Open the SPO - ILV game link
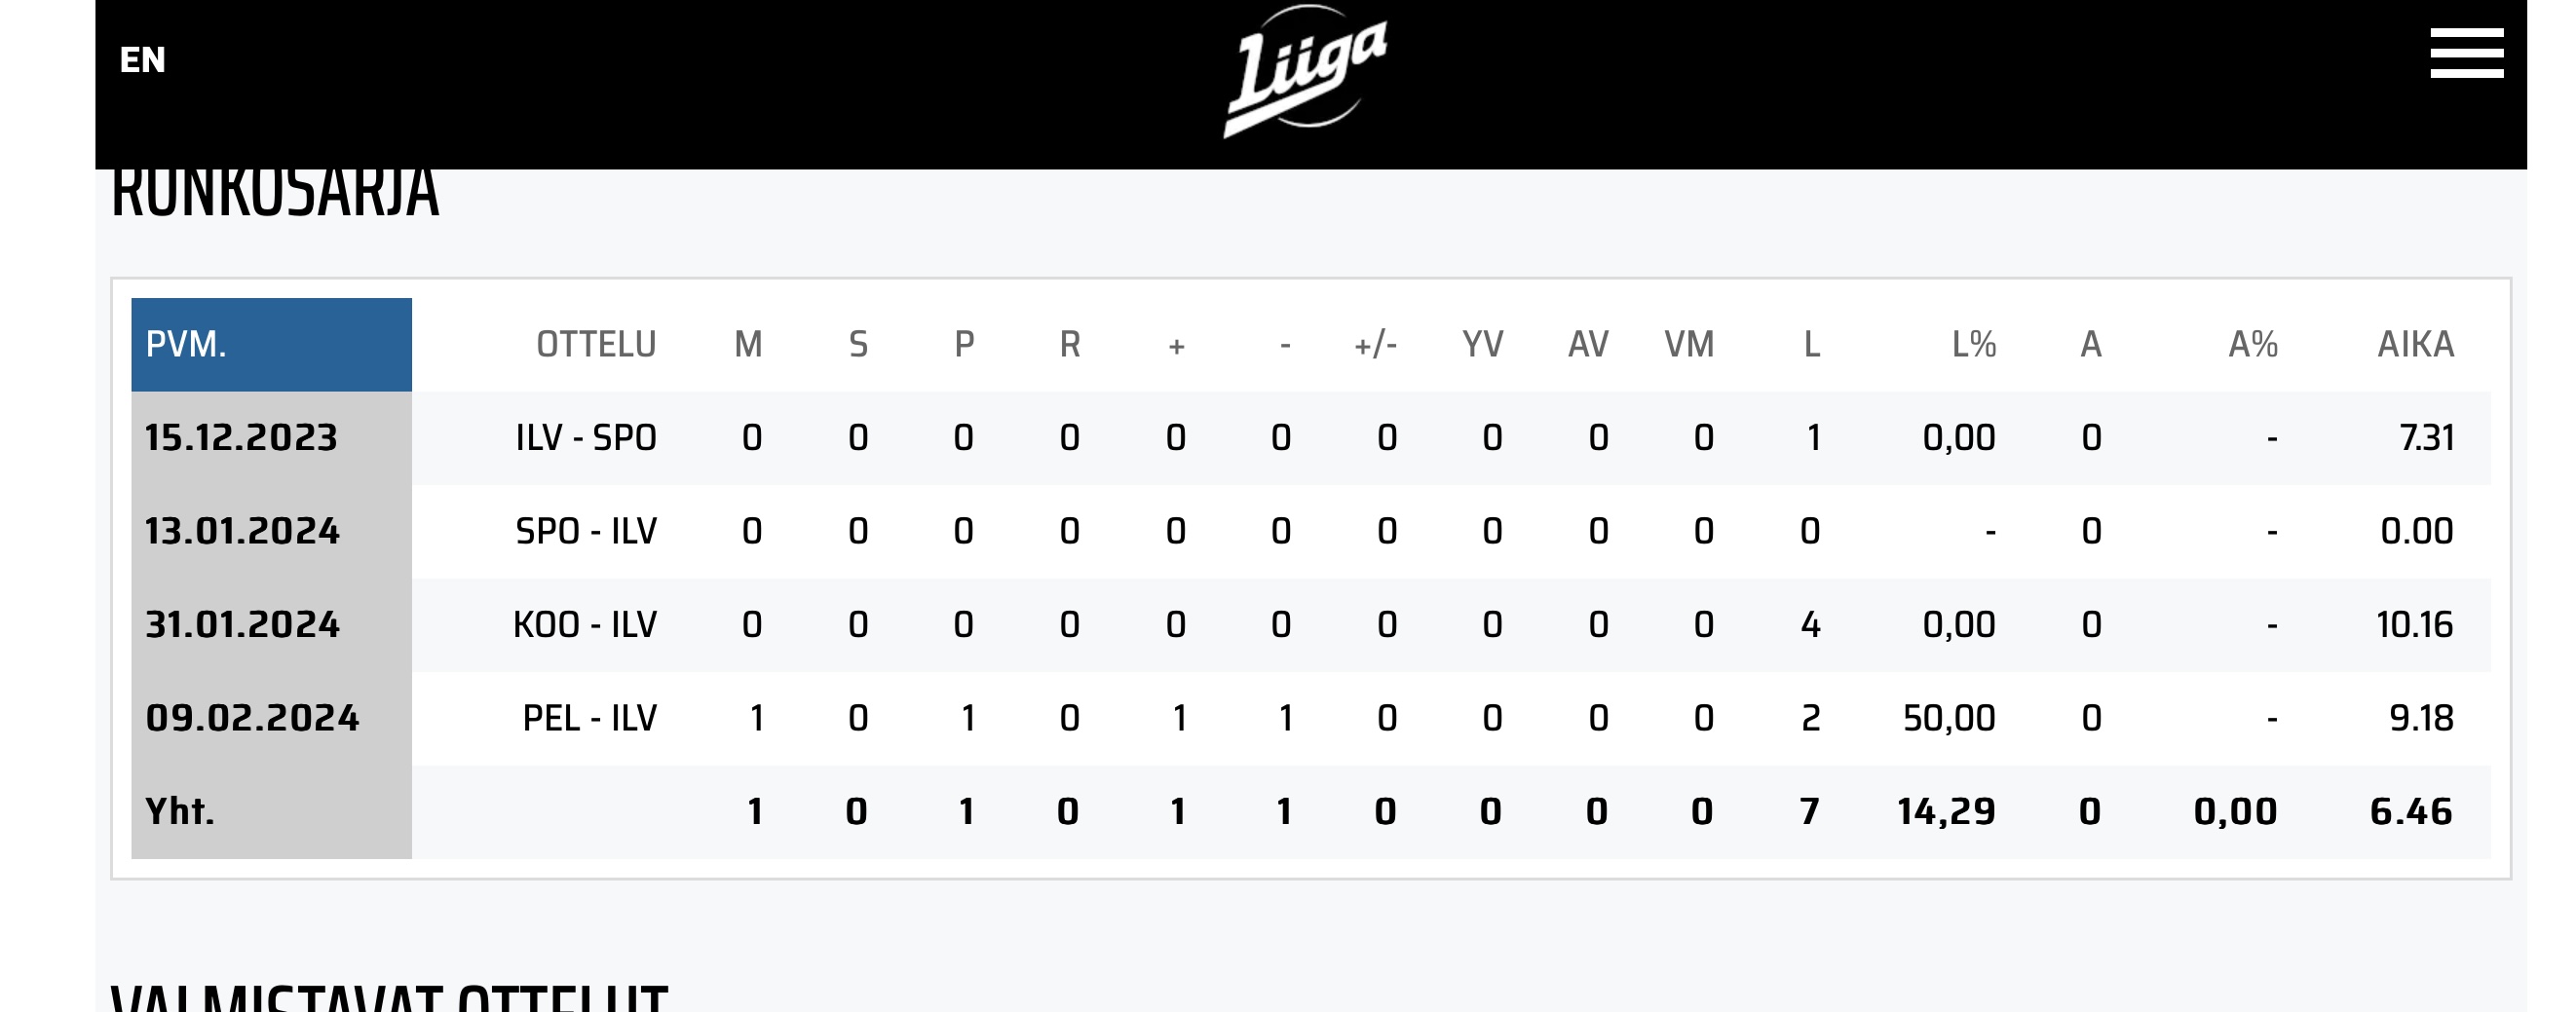Screen dimensions: 2576x1012 (x=586, y=531)
